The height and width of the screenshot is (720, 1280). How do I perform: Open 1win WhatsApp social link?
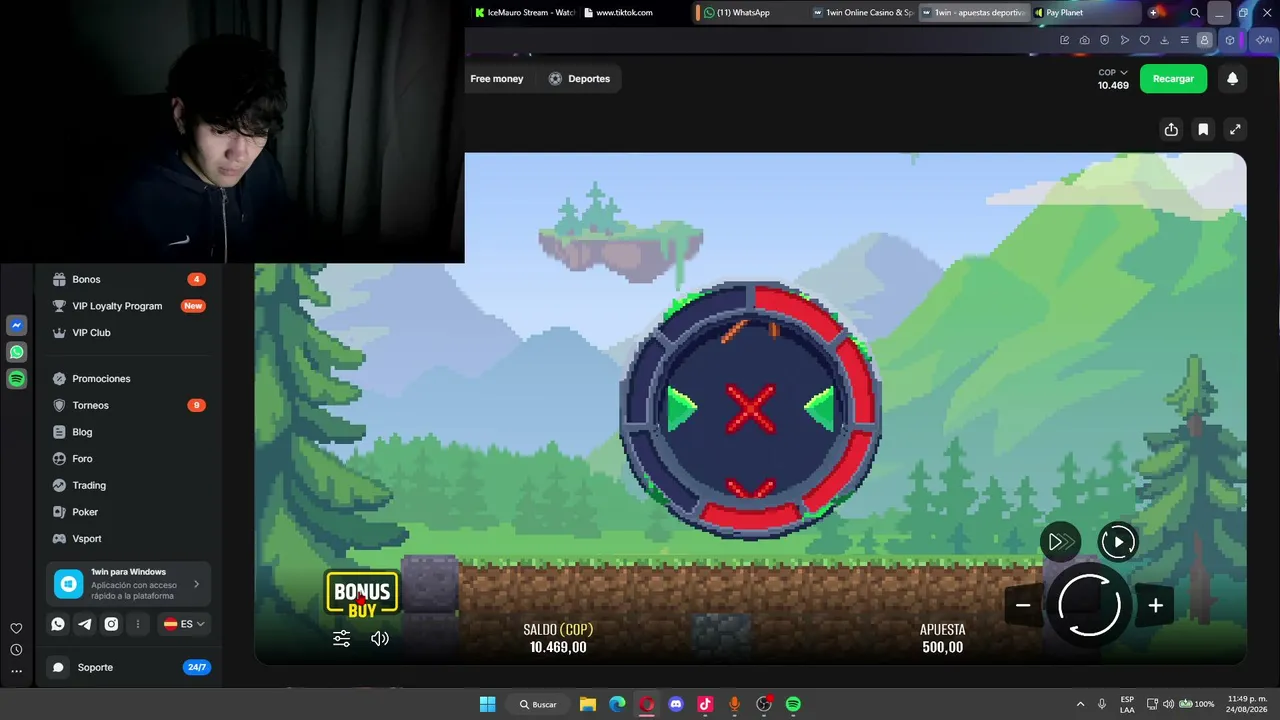[58, 624]
